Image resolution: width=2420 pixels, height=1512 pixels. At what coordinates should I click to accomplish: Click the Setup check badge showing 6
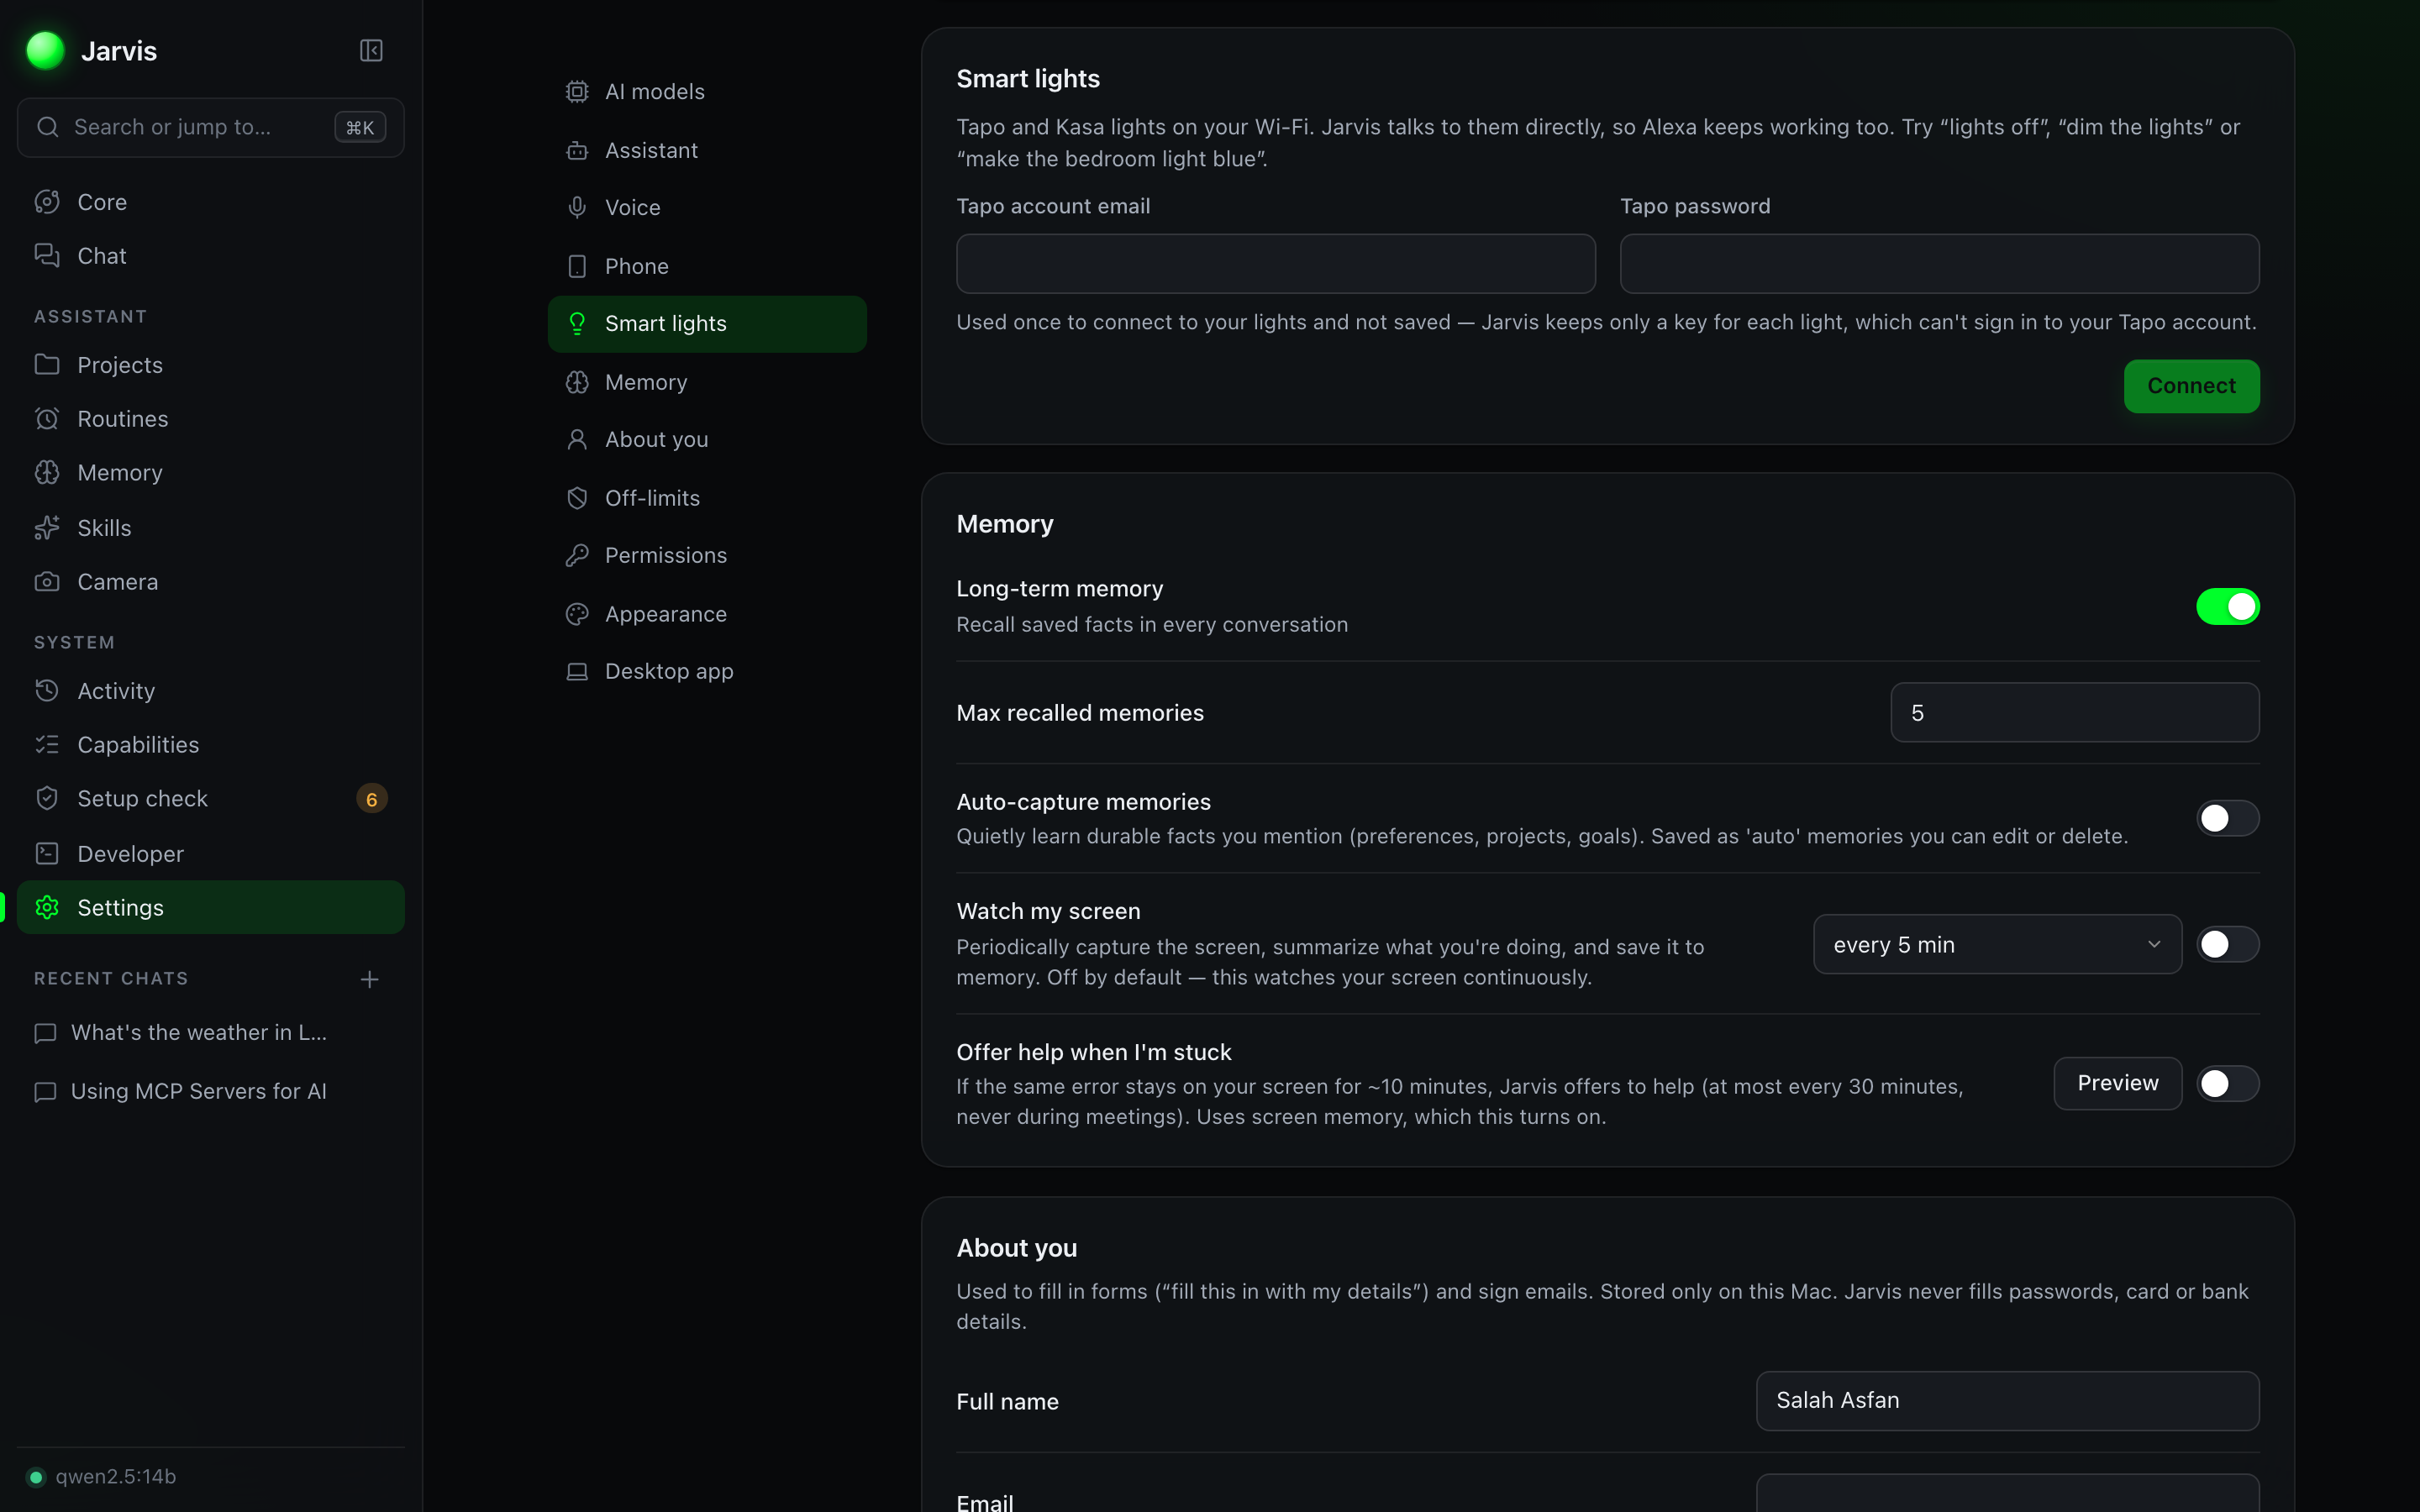(x=371, y=799)
